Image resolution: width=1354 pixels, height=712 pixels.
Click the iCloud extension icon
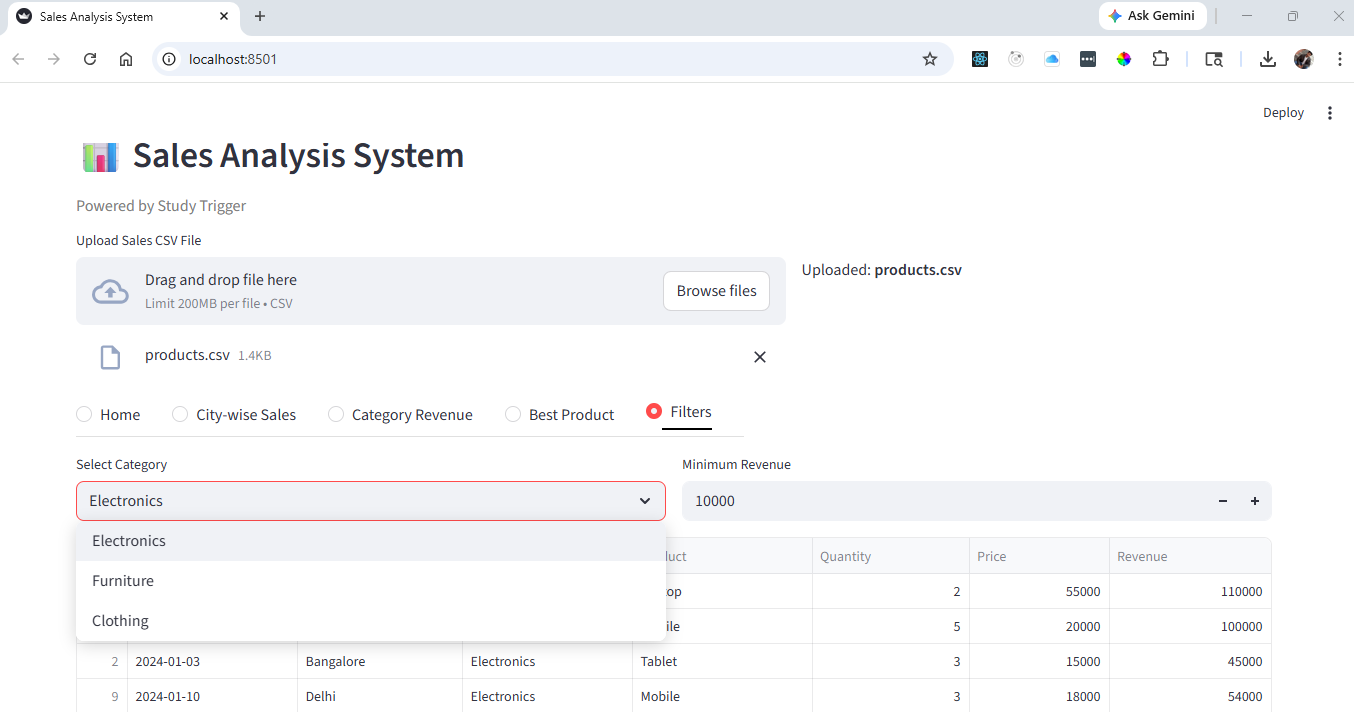[1052, 59]
